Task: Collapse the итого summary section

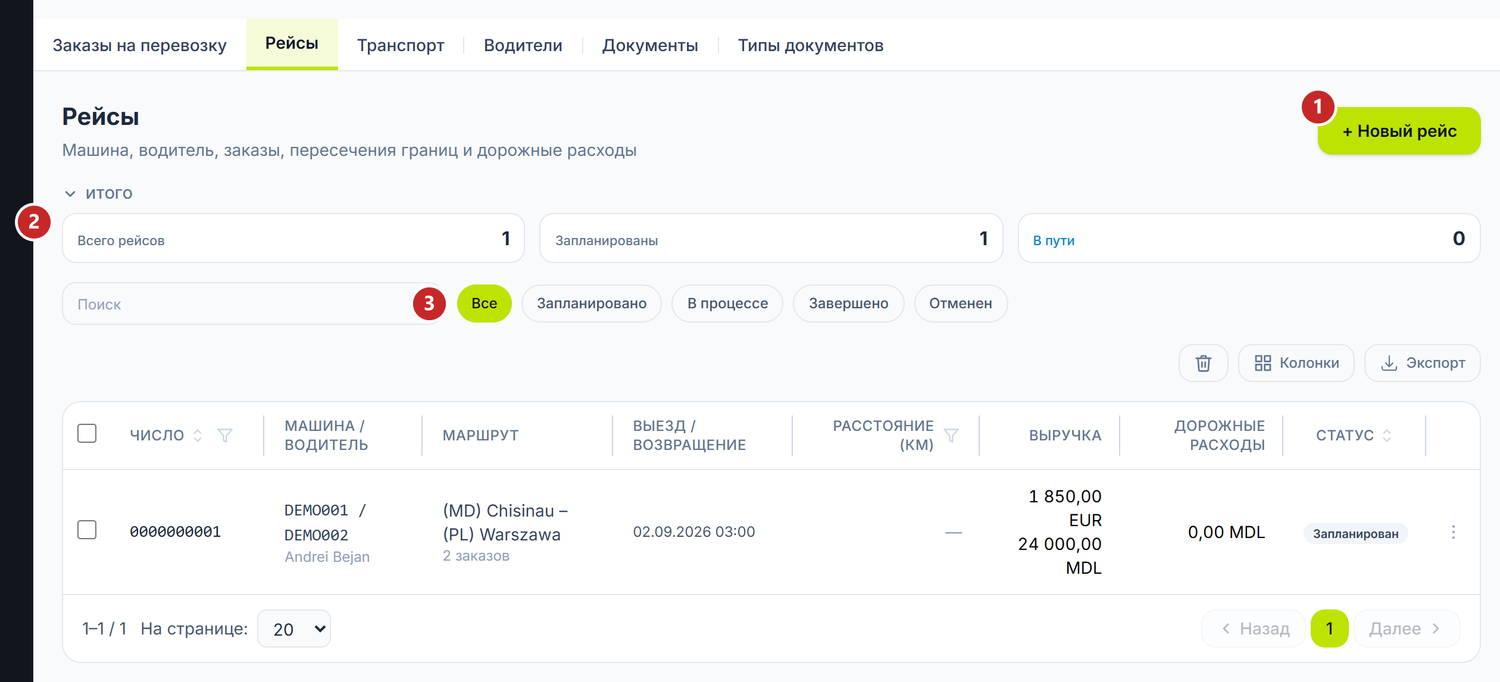Action: click(98, 193)
